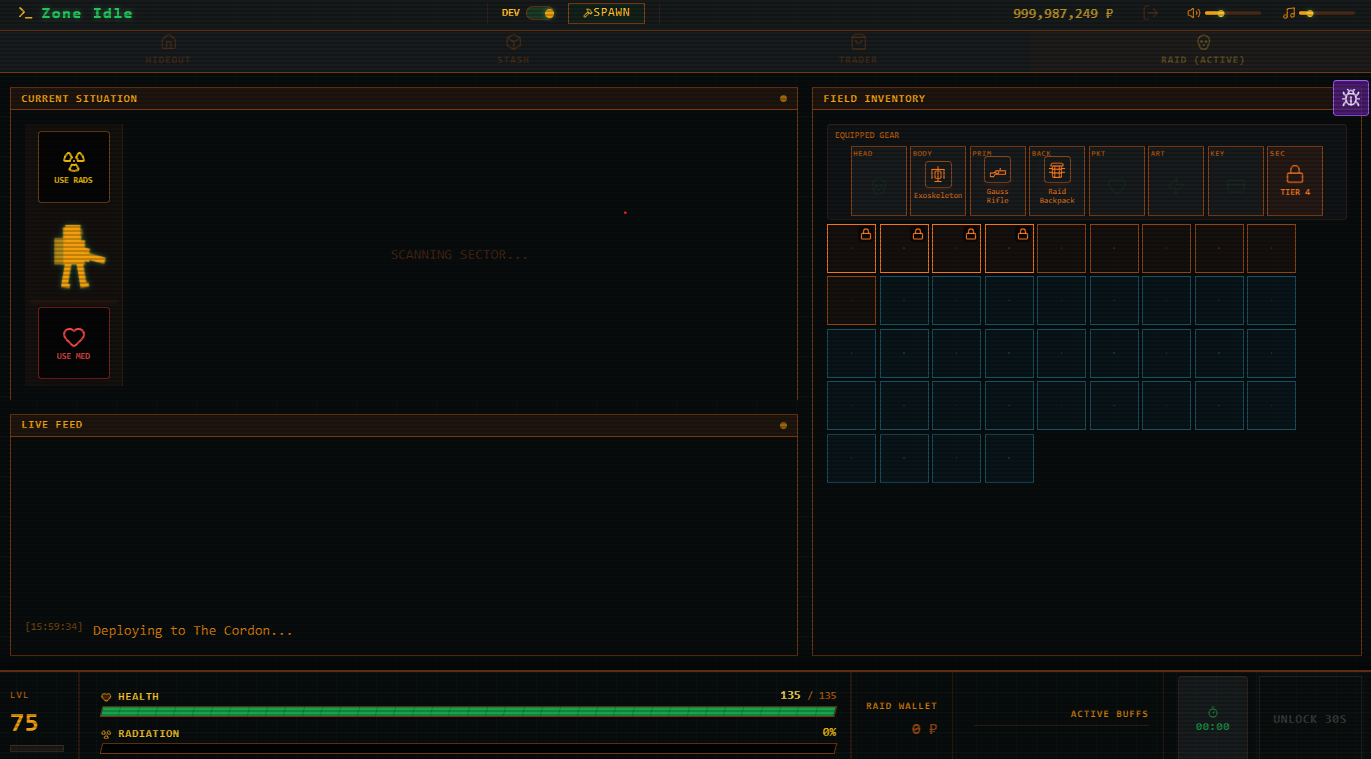The width and height of the screenshot is (1371, 759).
Task: Click the Unlock 30s button
Action: (1309, 718)
